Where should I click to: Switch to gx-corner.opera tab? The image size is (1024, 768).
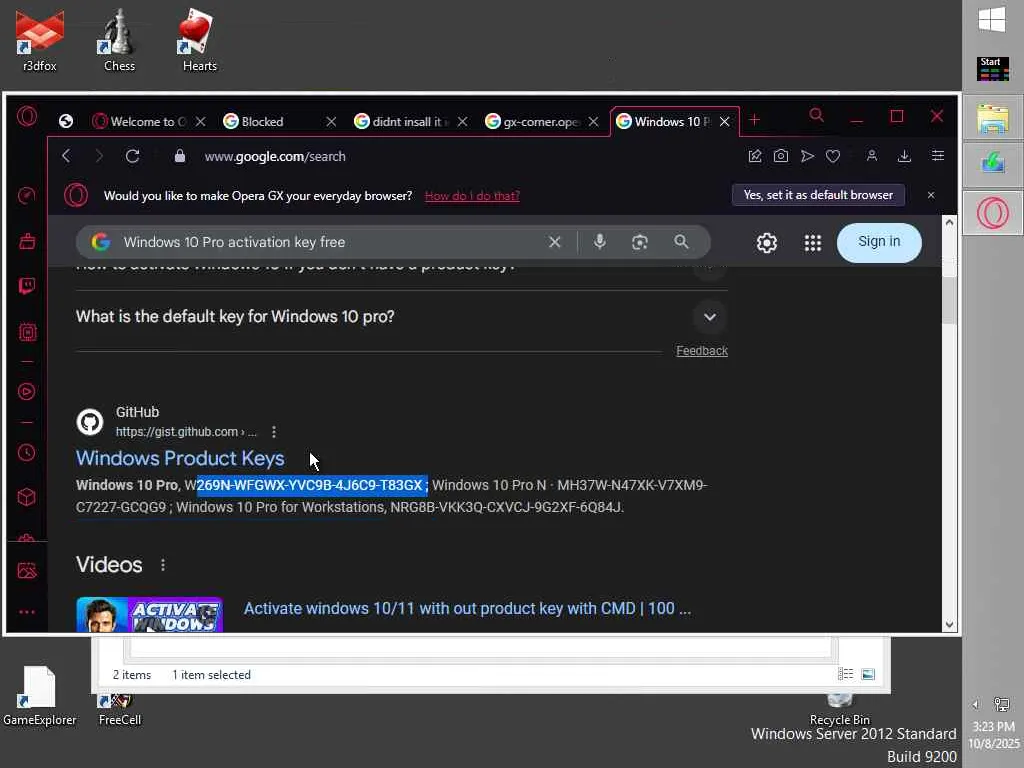pyautogui.click(x=541, y=121)
